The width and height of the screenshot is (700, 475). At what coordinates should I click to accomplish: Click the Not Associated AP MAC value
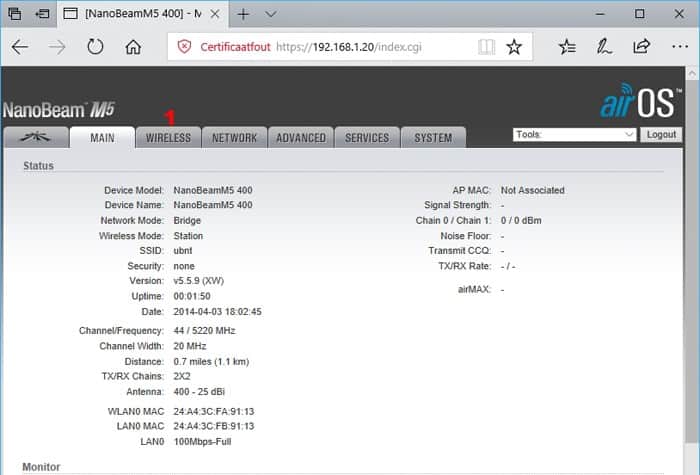533,190
